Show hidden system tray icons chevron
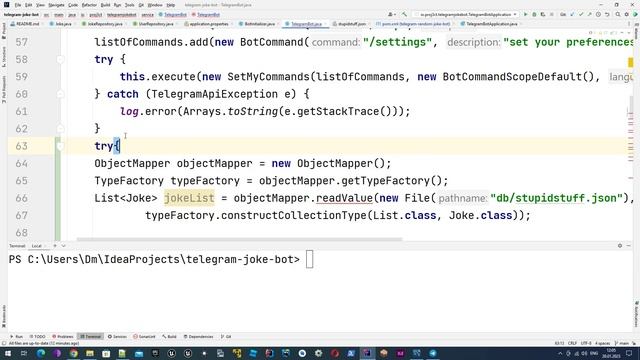 click(x=560, y=353)
